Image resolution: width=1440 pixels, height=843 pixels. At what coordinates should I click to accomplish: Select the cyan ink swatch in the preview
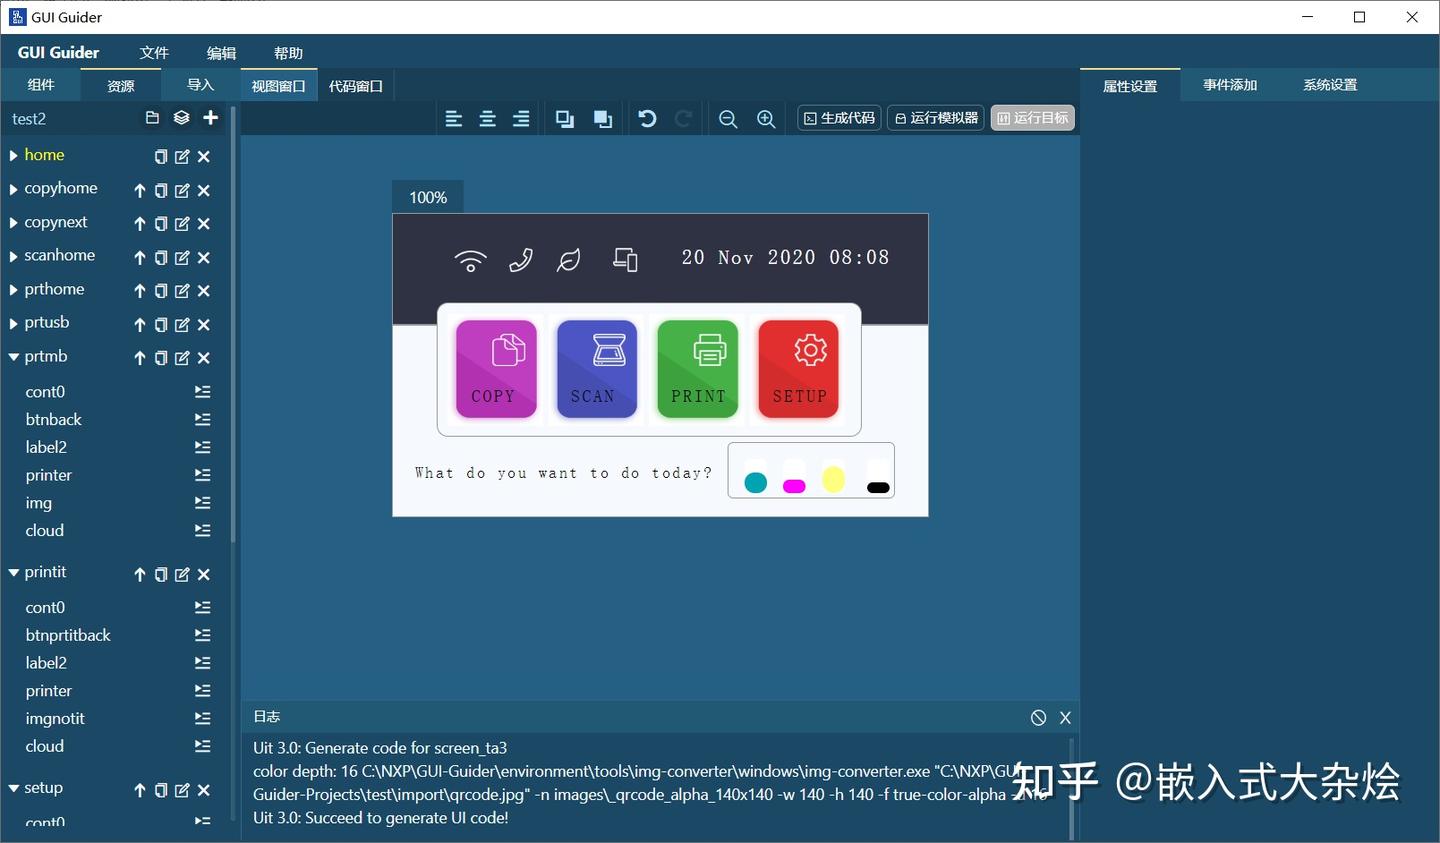click(x=755, y=481)
